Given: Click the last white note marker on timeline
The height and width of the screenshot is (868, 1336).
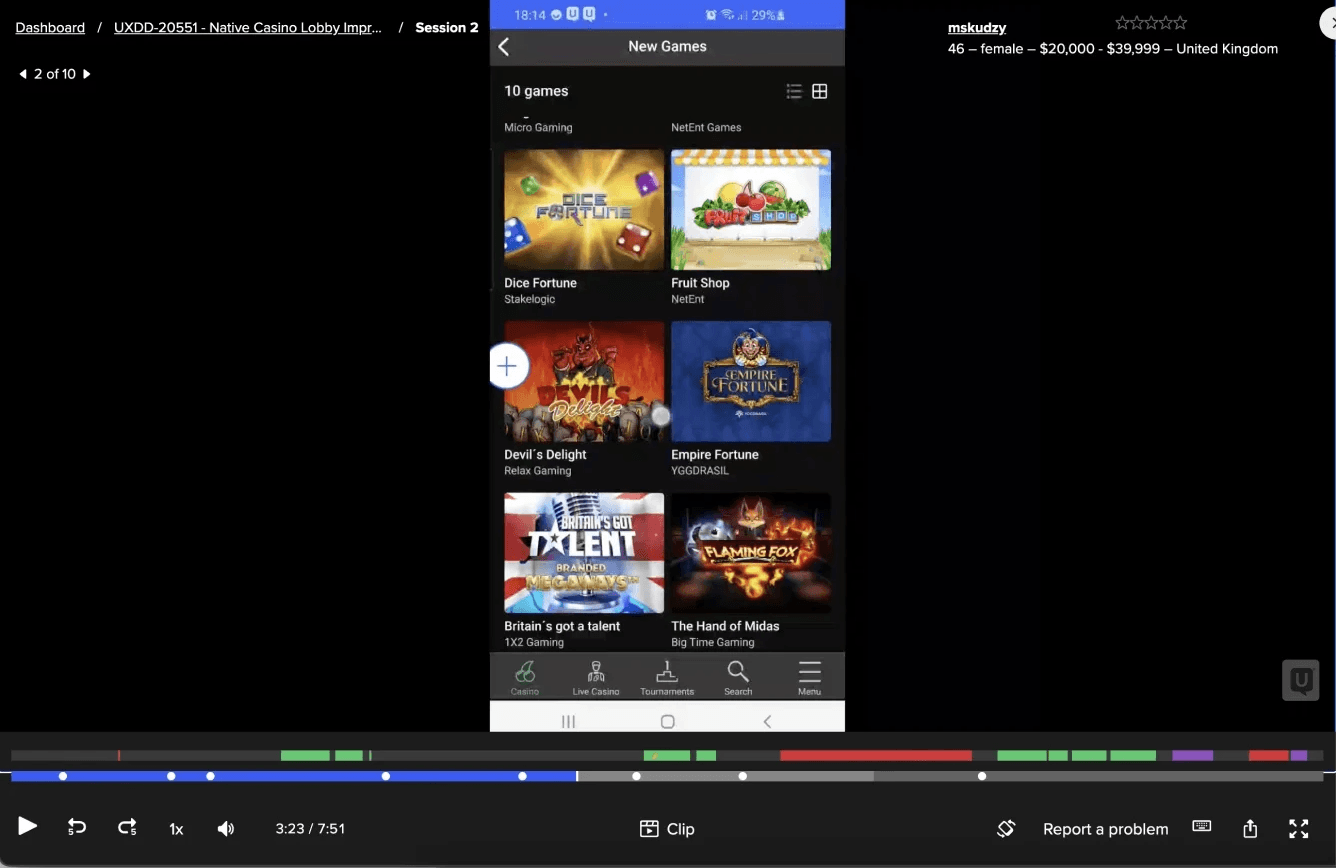Looking at the screenshot, I should pyautogui.click(x=982, y=776).
